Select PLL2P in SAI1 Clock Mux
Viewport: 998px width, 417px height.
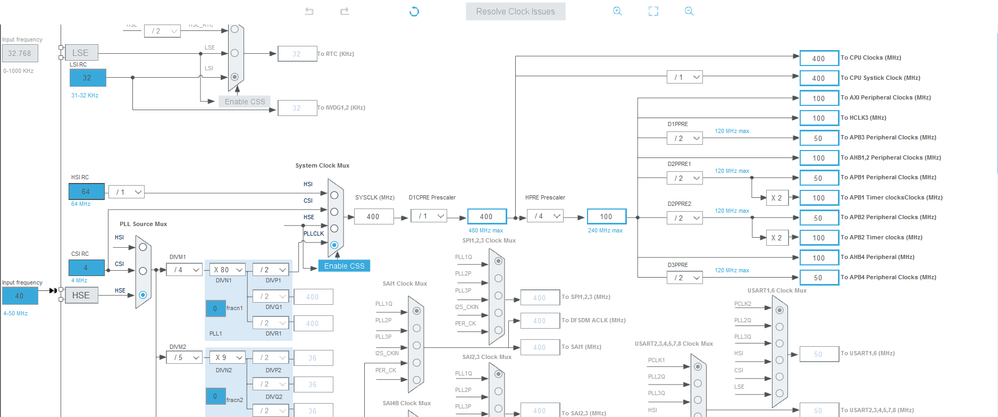(416, 327)
